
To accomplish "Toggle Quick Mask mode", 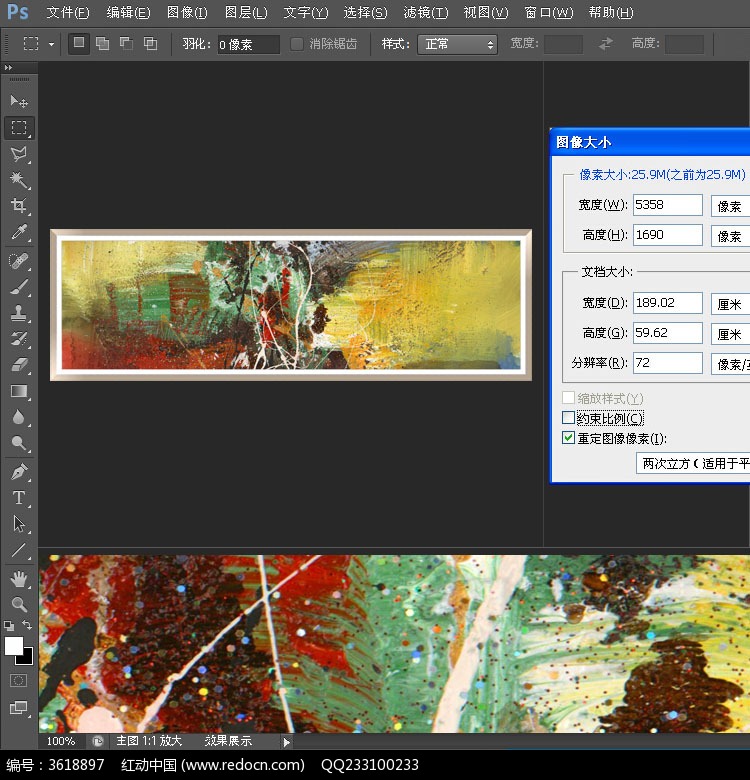I will point(18,680).
